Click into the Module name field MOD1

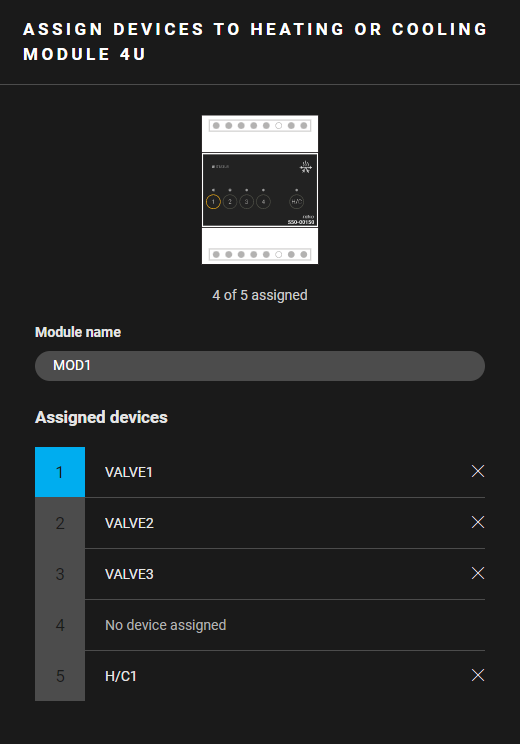(260, 366)
